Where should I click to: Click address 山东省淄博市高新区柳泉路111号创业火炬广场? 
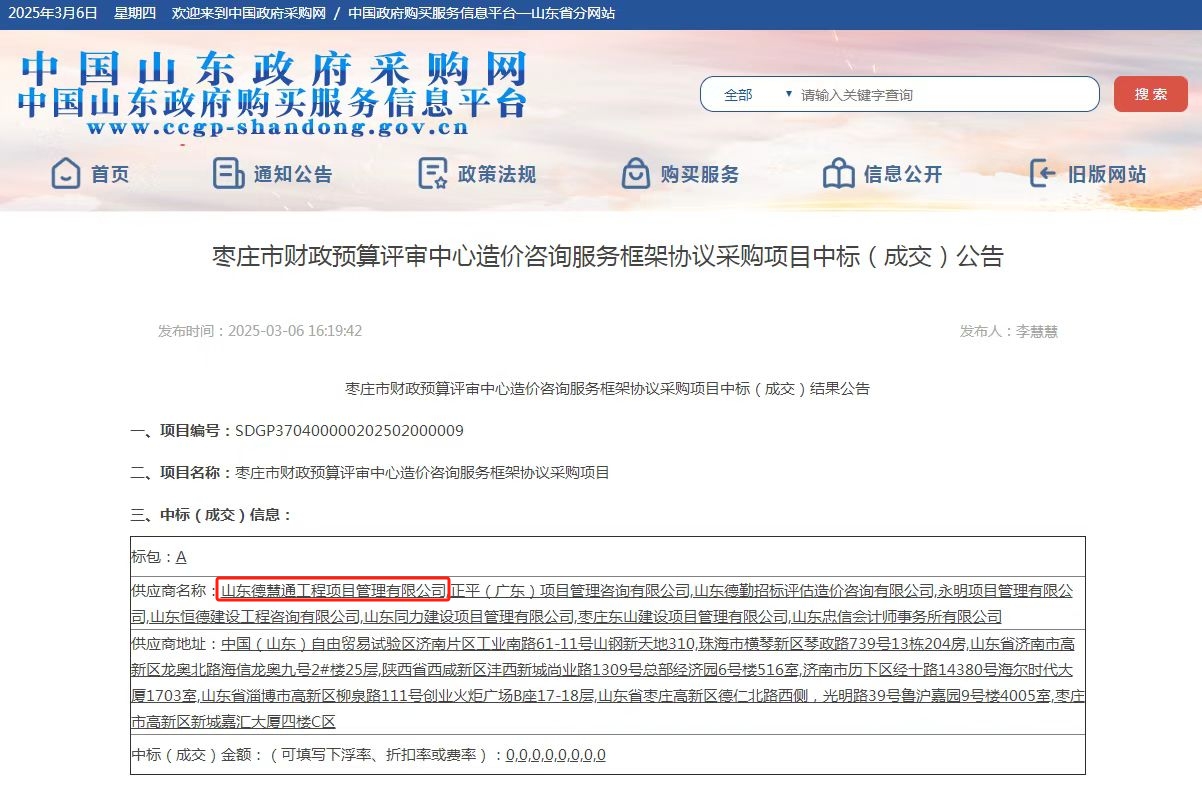(368, 695)
